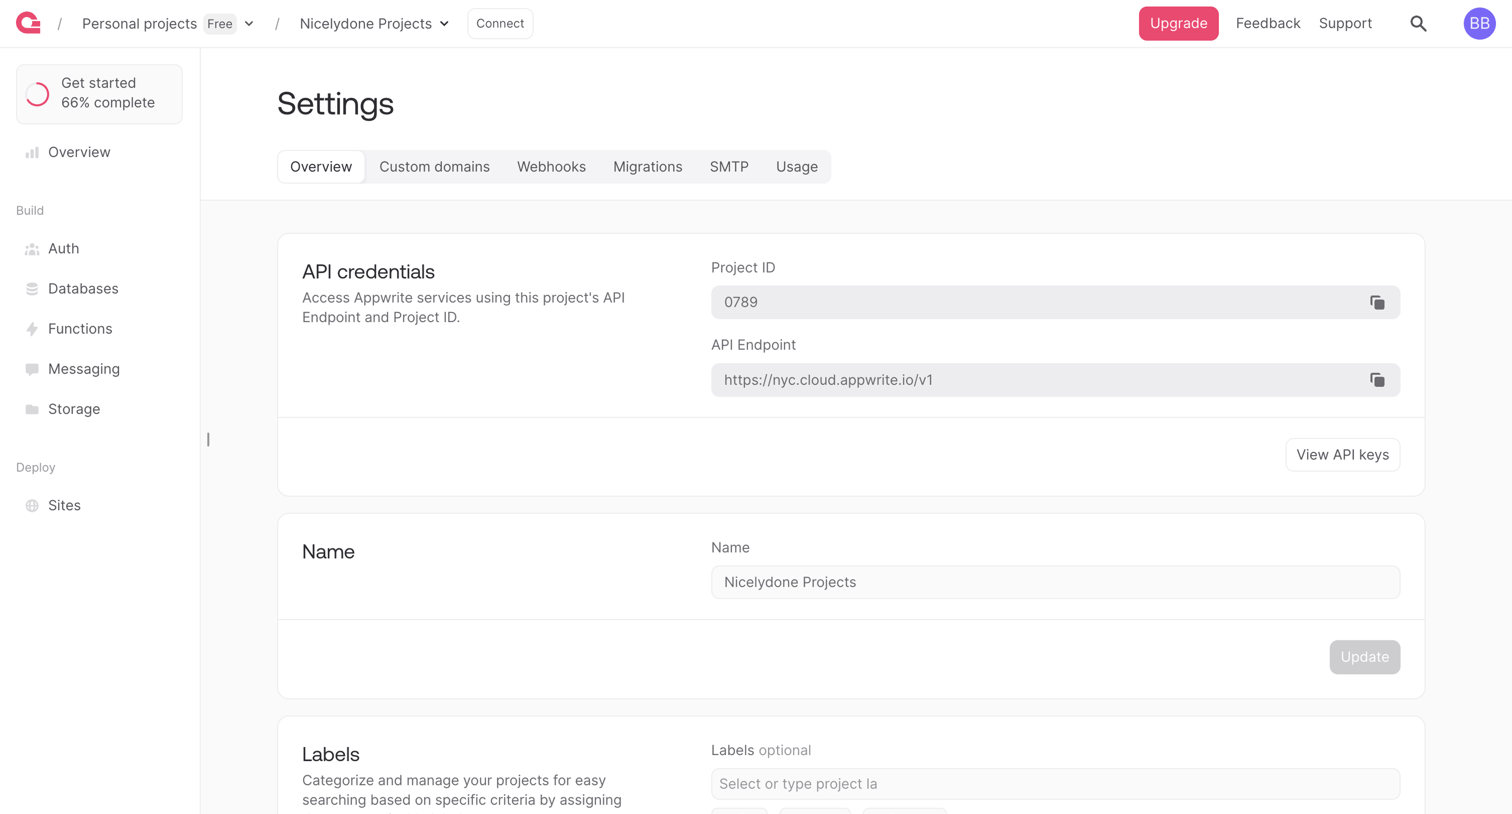Click the Get started progress ring
The width and height of the screenshot is (1512, 814).
pyautogui.click(x=38, y=94)
